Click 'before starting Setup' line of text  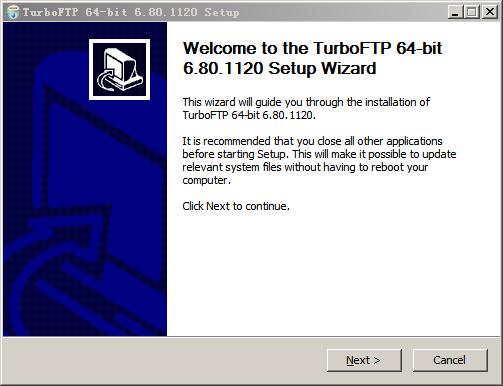pos(319,154)
